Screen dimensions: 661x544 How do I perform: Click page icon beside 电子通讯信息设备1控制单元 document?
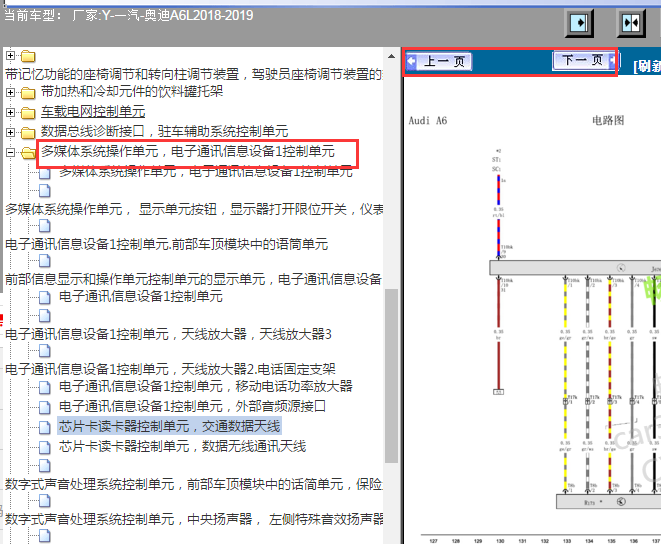45,297
